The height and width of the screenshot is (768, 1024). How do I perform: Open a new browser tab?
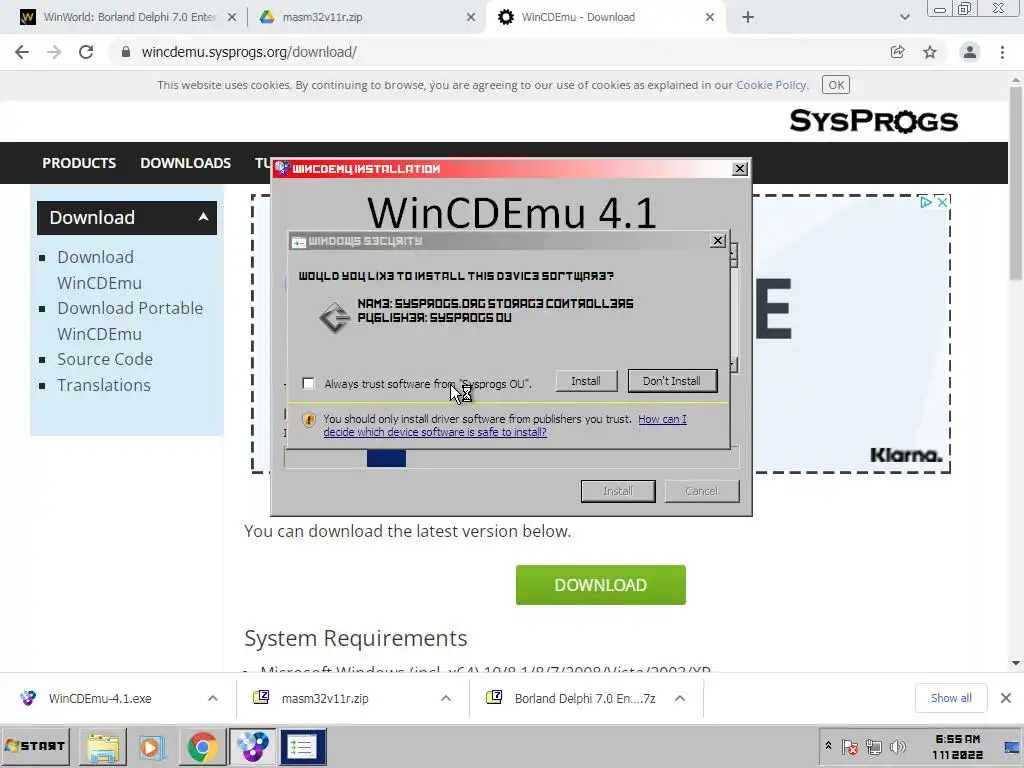pyautogui.click(x=748, y=18)
